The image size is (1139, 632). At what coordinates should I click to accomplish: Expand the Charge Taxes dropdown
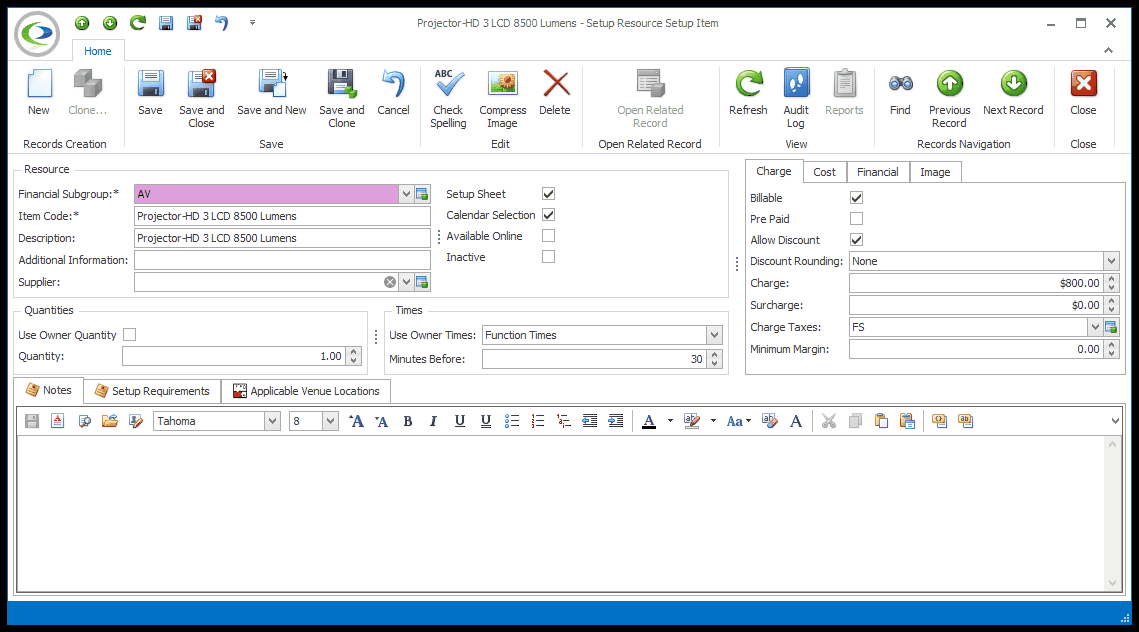[1095, 327]
